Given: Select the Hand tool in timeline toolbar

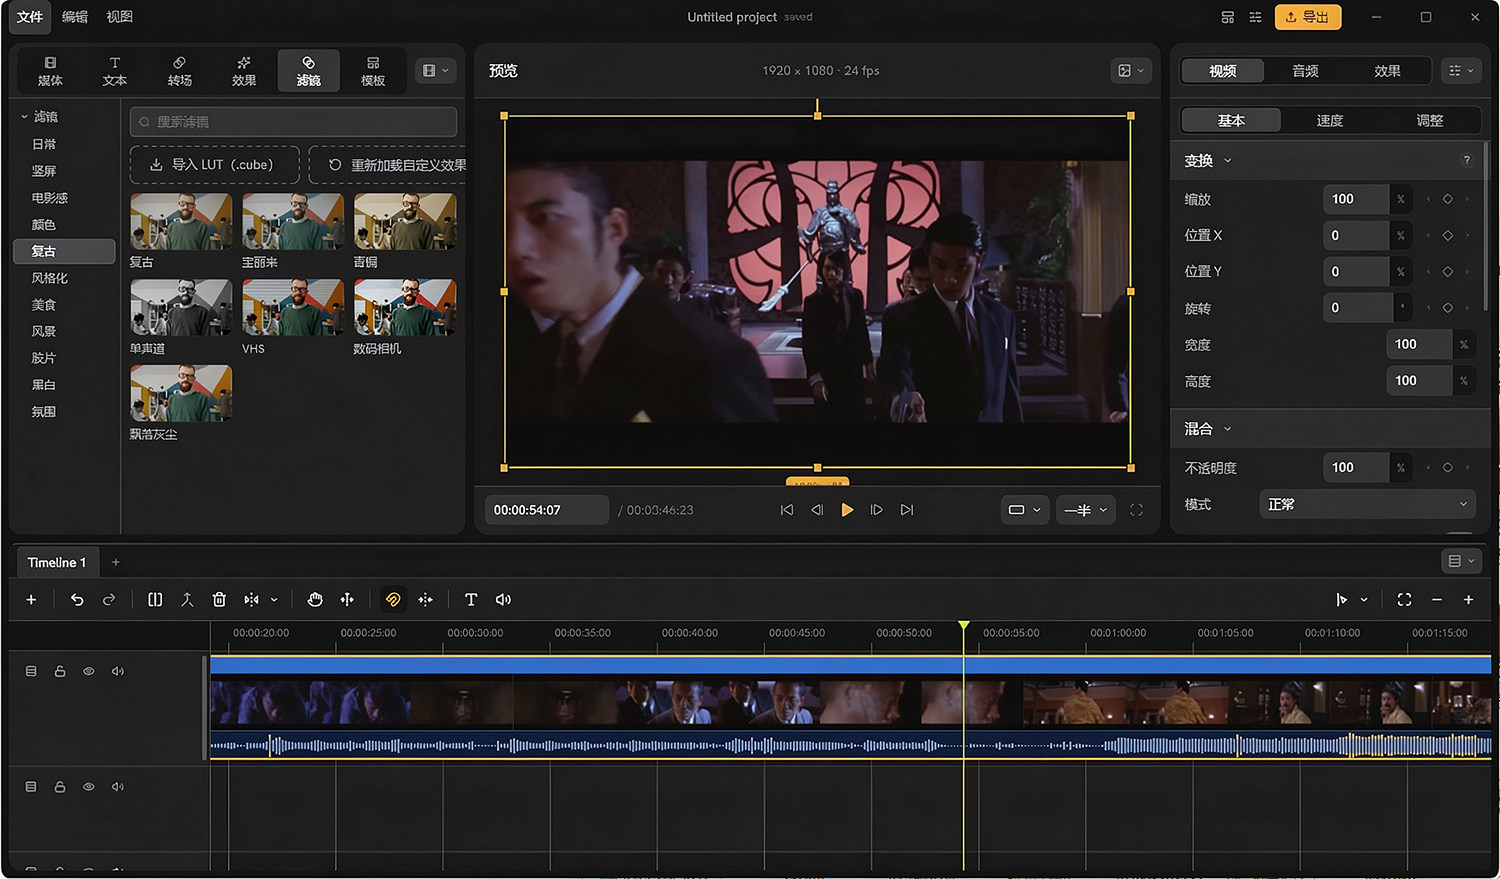Looking at the screenshot, I should [x=315, y=600].
